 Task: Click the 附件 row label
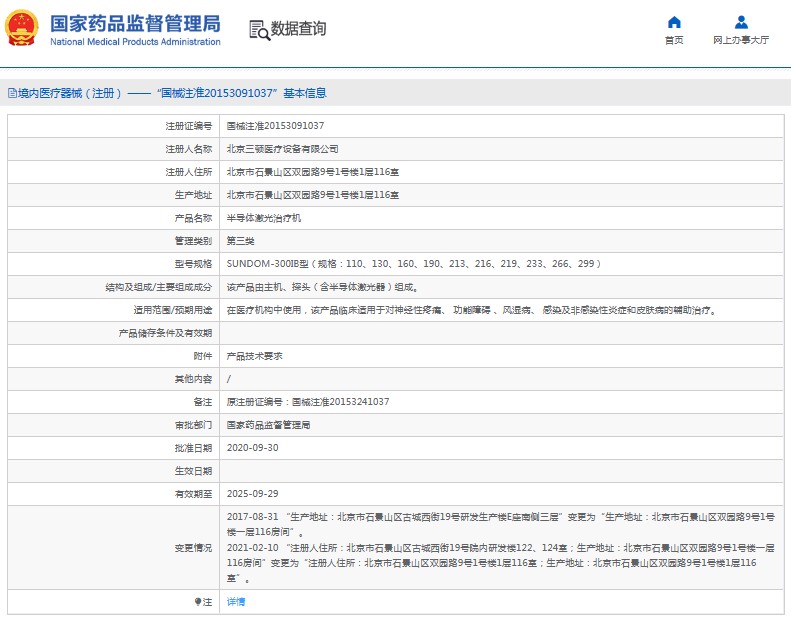tap(203, 356)
